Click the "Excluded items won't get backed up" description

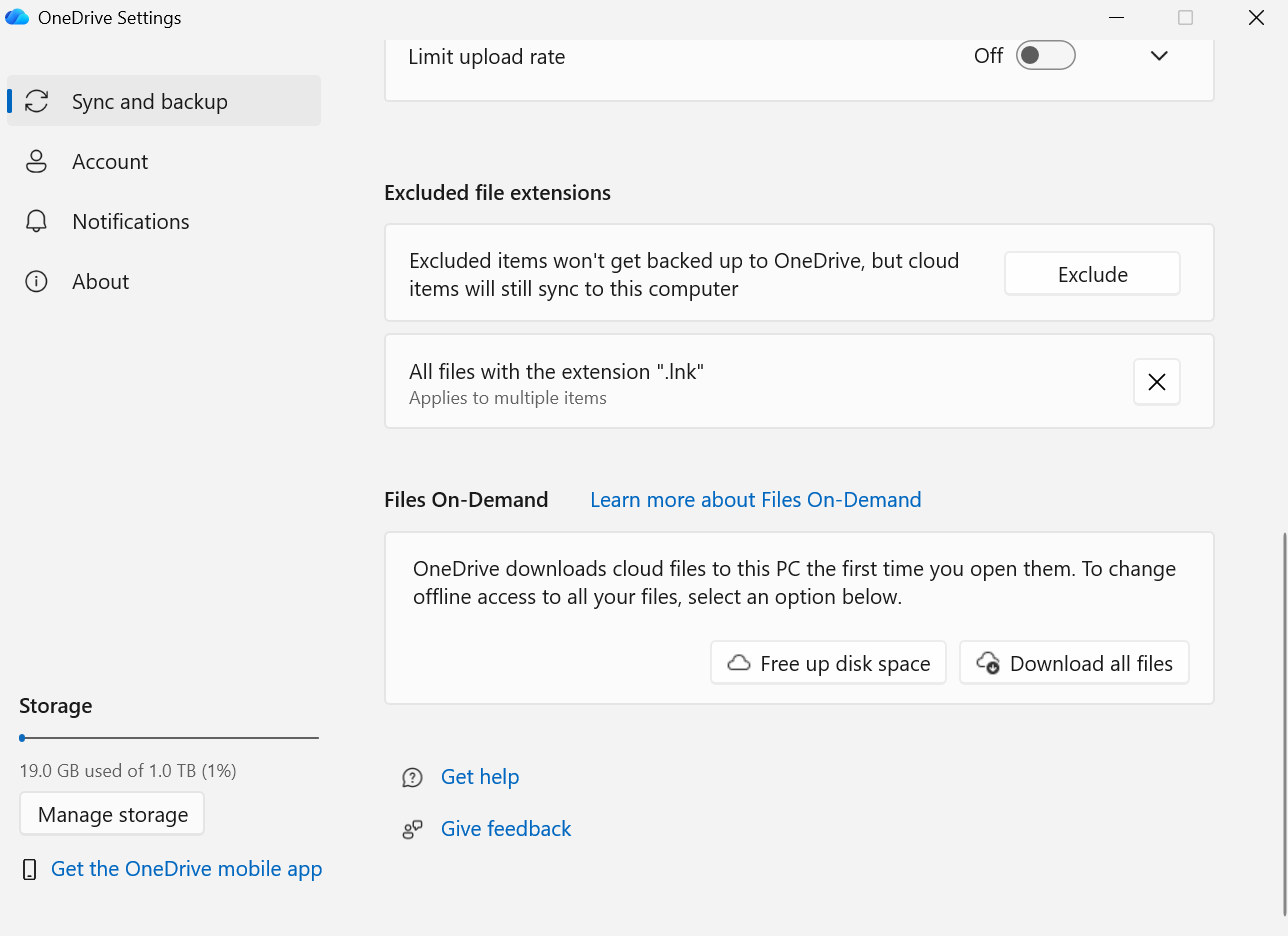pos(684,275)
